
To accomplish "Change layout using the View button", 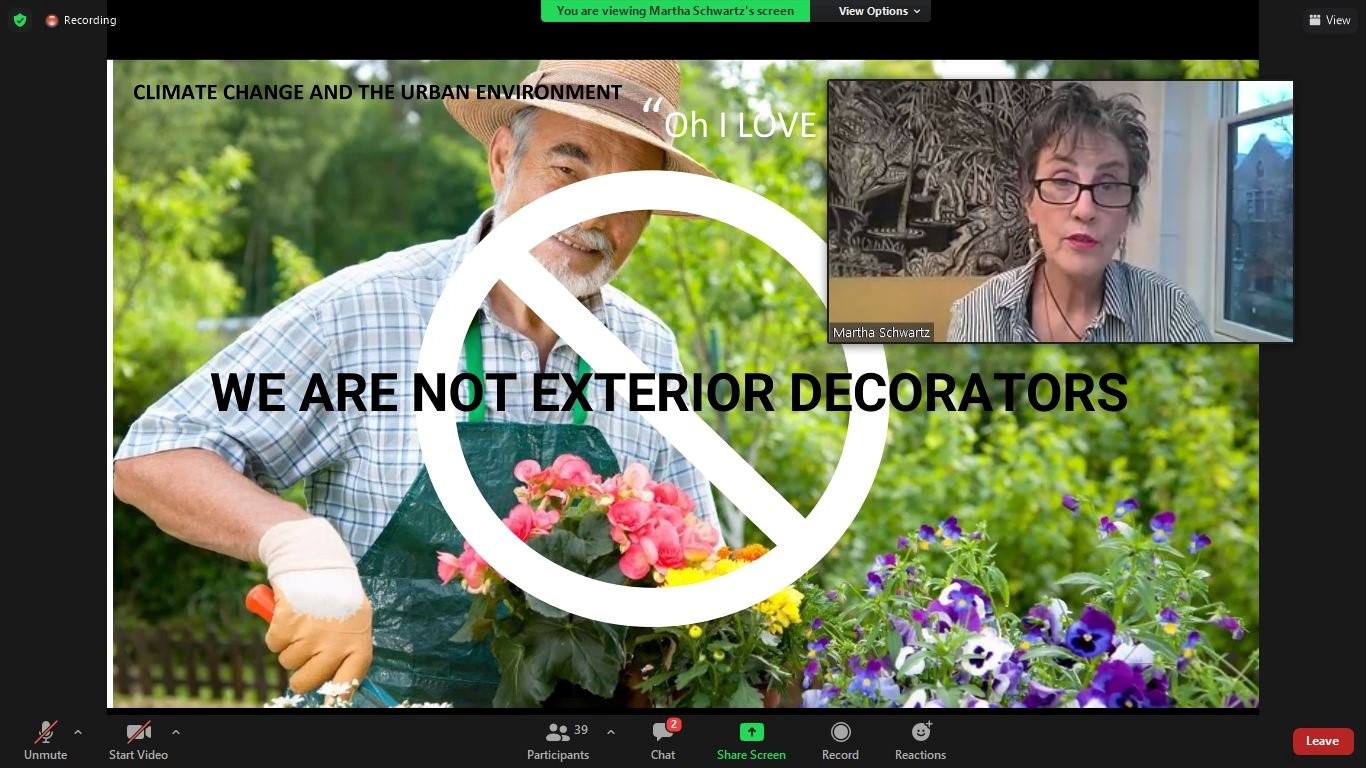I will (1329, 20).
